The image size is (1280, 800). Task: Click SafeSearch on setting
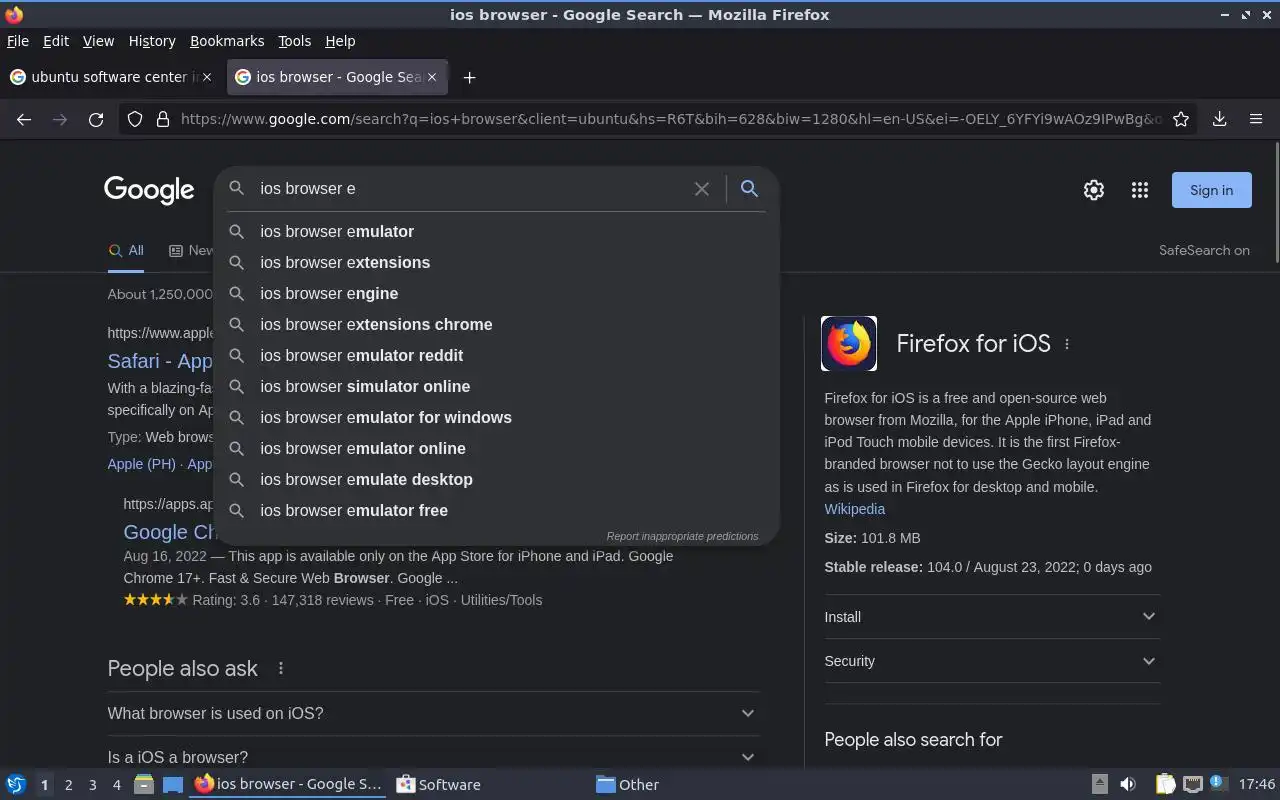tap(1204, 251)
